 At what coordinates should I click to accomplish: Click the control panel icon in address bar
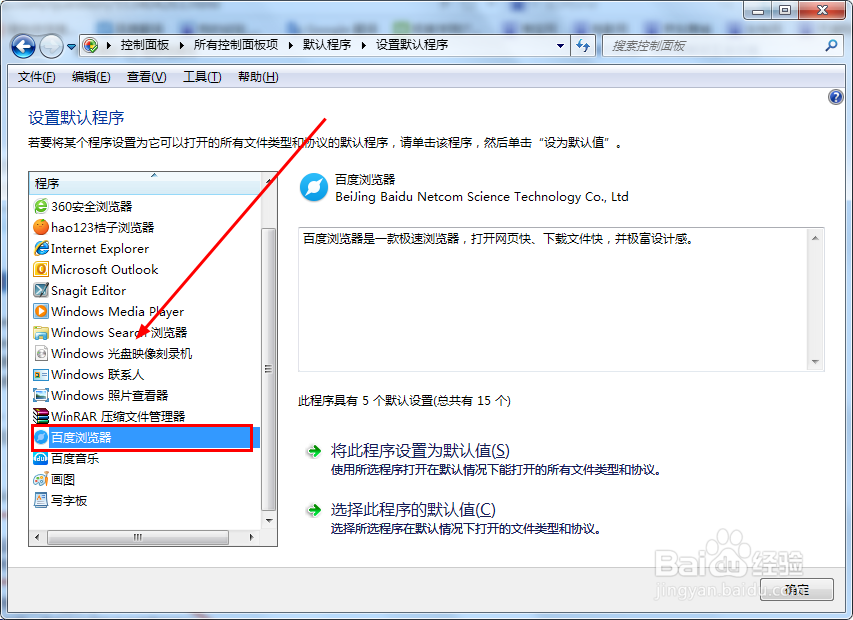point(90,45)
